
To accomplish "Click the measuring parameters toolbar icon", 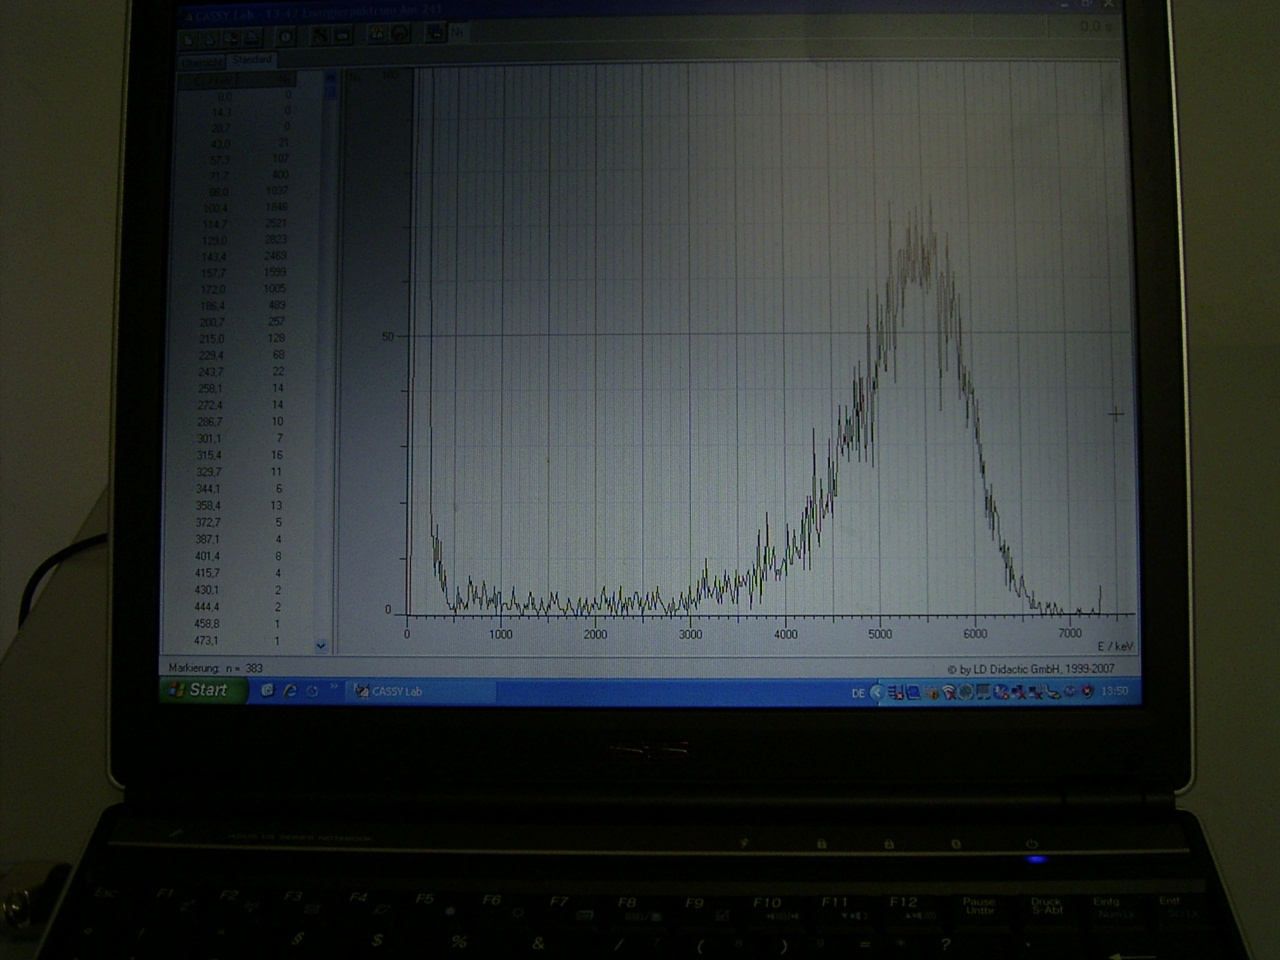I will pyautogui.click(x=342, y=36).
